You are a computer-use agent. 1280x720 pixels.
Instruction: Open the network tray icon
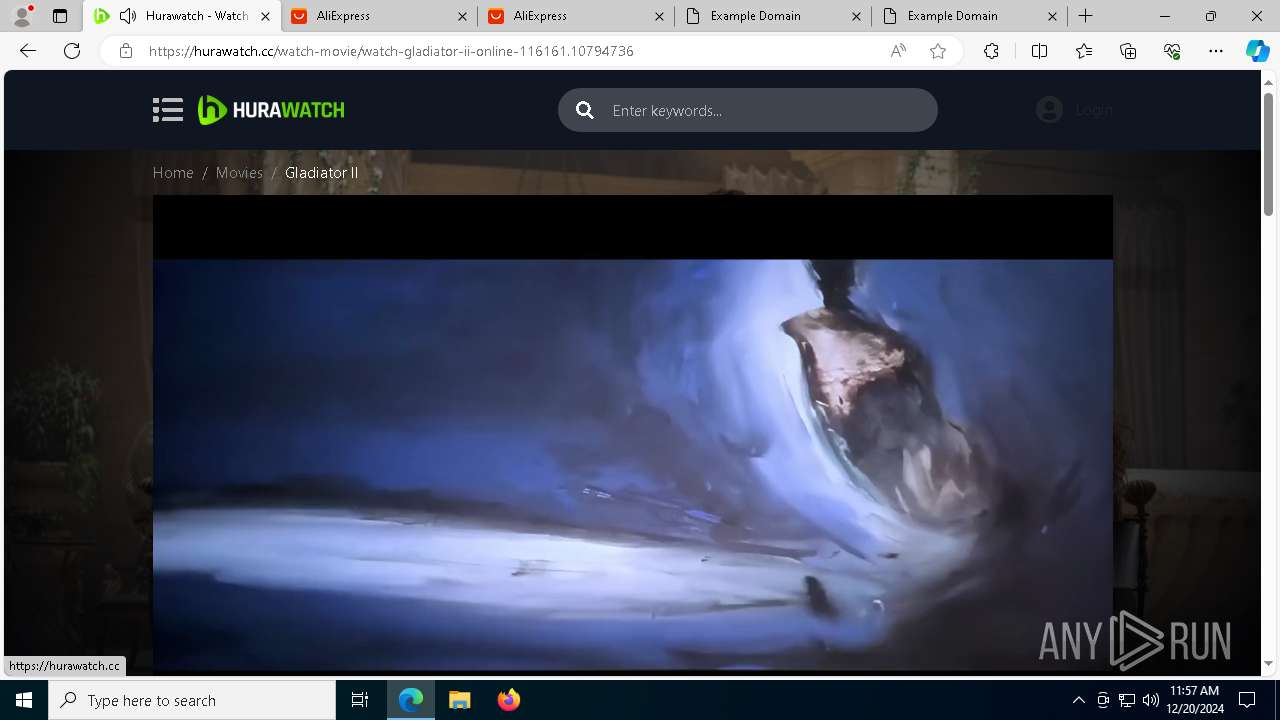[x=1127, y=700]
